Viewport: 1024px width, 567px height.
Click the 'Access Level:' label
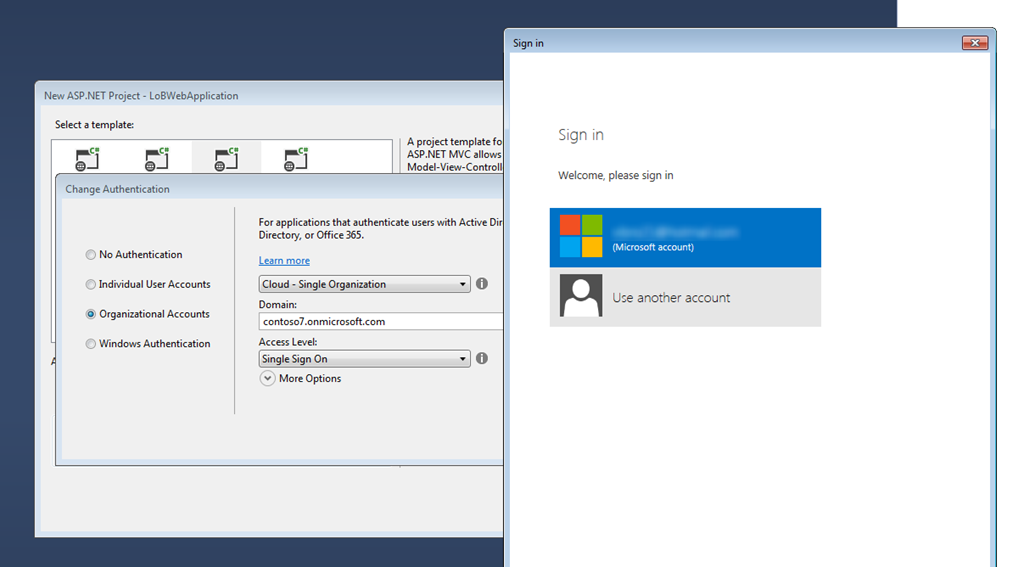pos(287,342)
